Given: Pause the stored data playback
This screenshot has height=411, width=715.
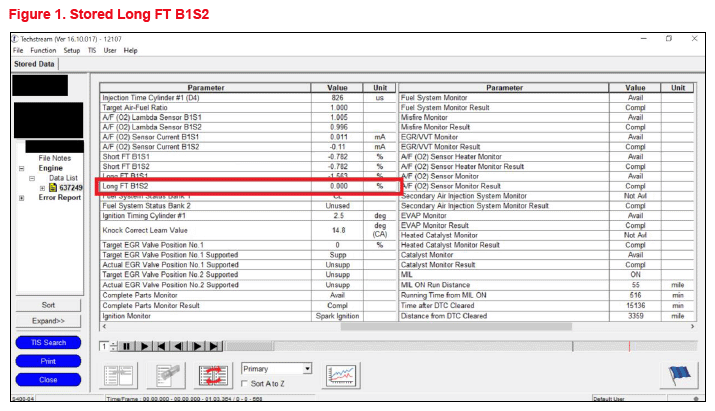Looking at the screenshot, I should [x=126, y=346].
